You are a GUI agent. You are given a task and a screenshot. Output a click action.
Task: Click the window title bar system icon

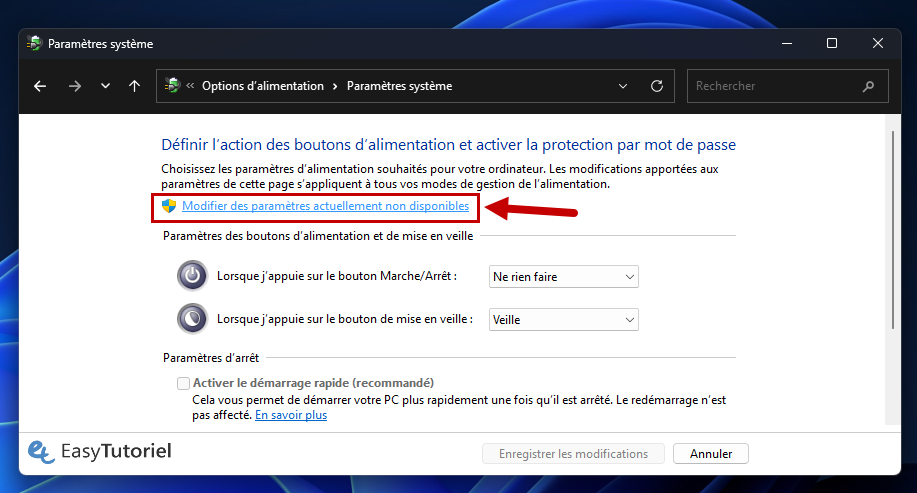(x=35, y=43)
